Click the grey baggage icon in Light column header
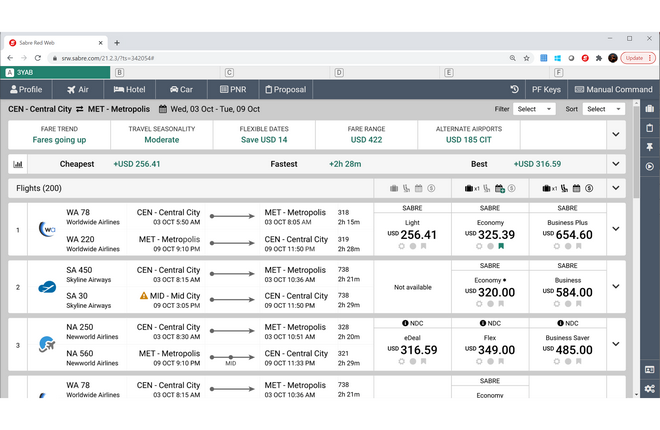660x430 pixels. (x=394, y=188)
